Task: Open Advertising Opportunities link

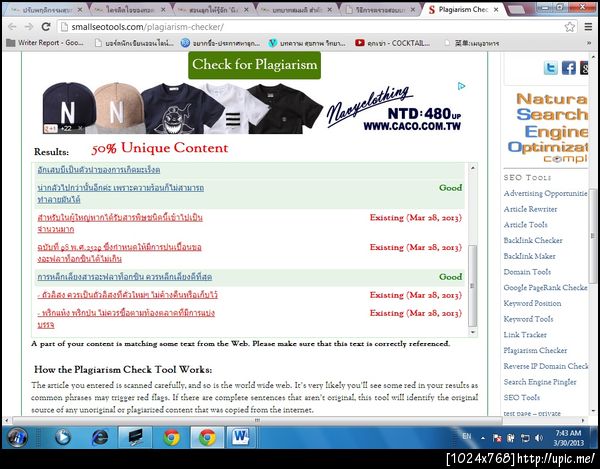Action: [x=545, y=193]
